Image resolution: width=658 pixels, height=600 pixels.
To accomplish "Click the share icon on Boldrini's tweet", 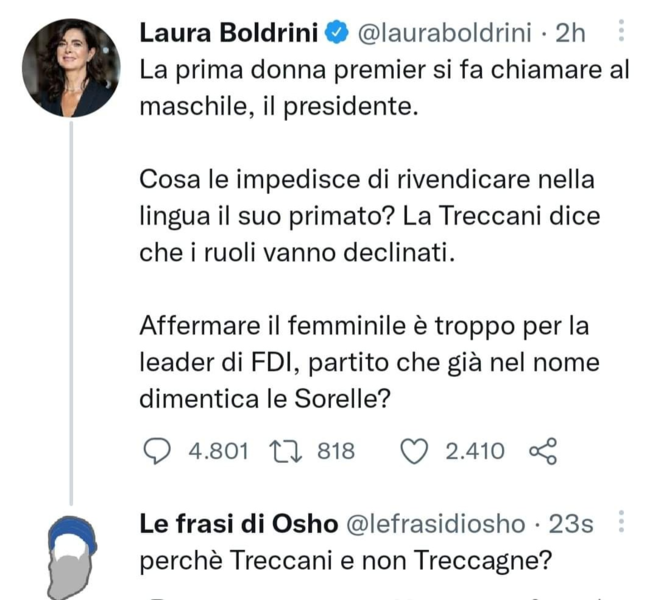I will pyautogui.click(x=541, y=452).
